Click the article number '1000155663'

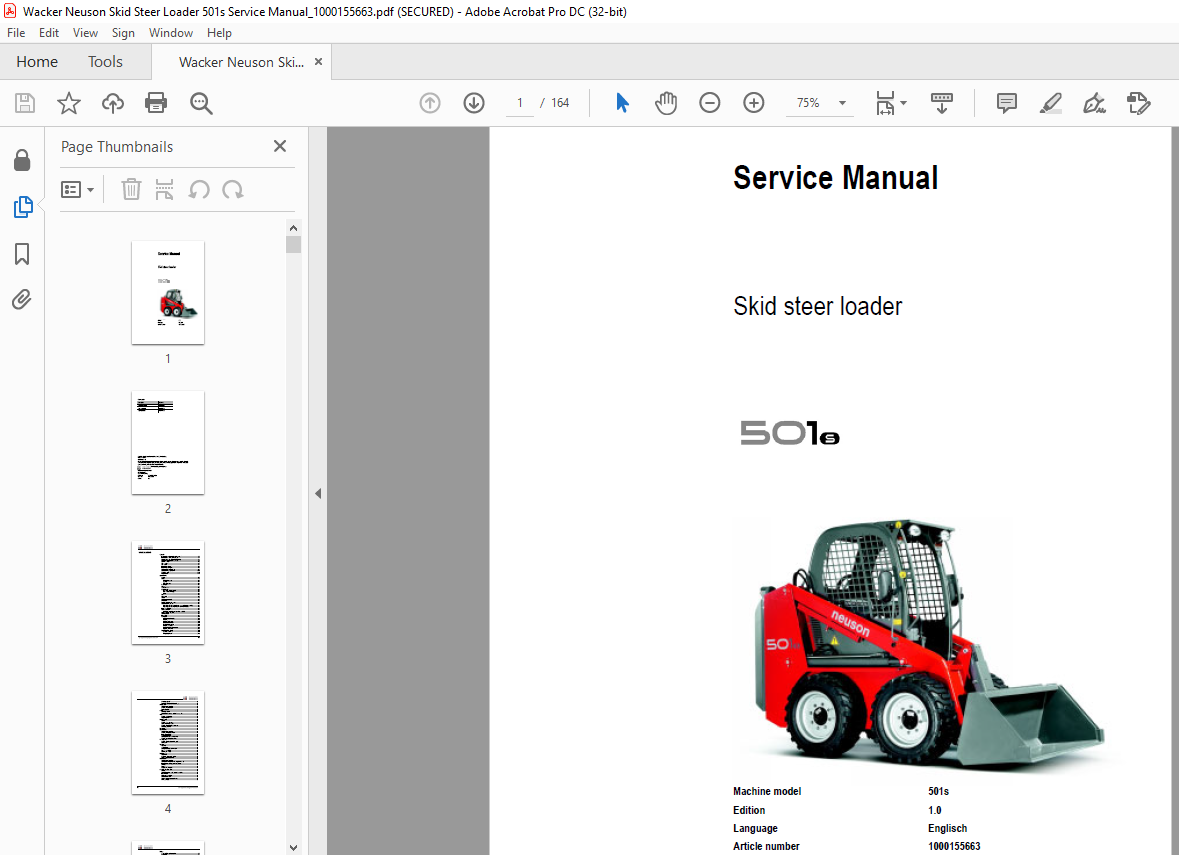click(x=954, y=846)
